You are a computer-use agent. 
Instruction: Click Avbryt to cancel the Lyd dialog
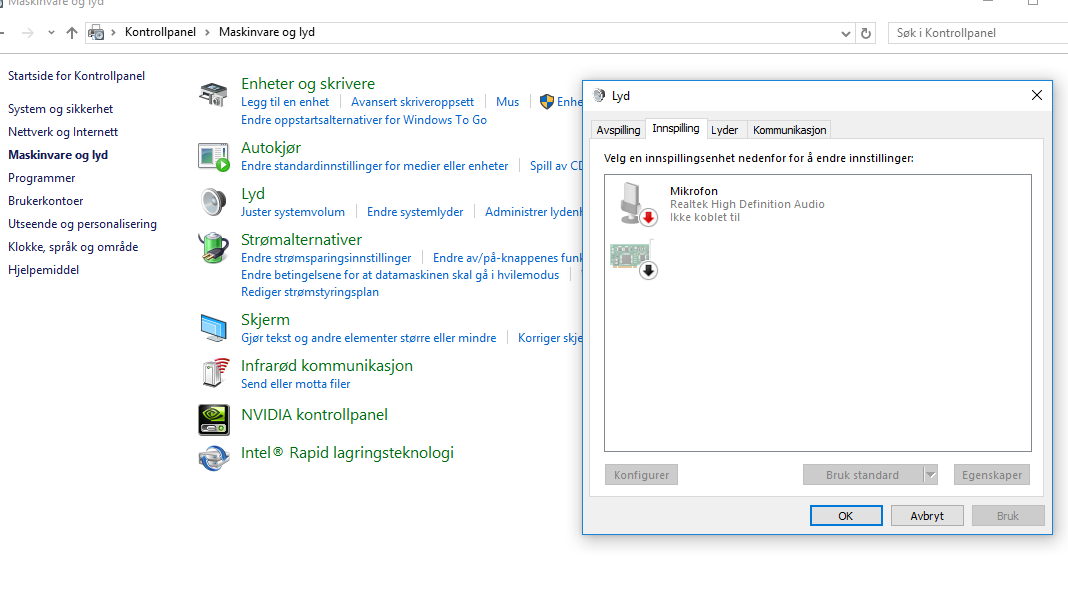click(x=927, y=516)
